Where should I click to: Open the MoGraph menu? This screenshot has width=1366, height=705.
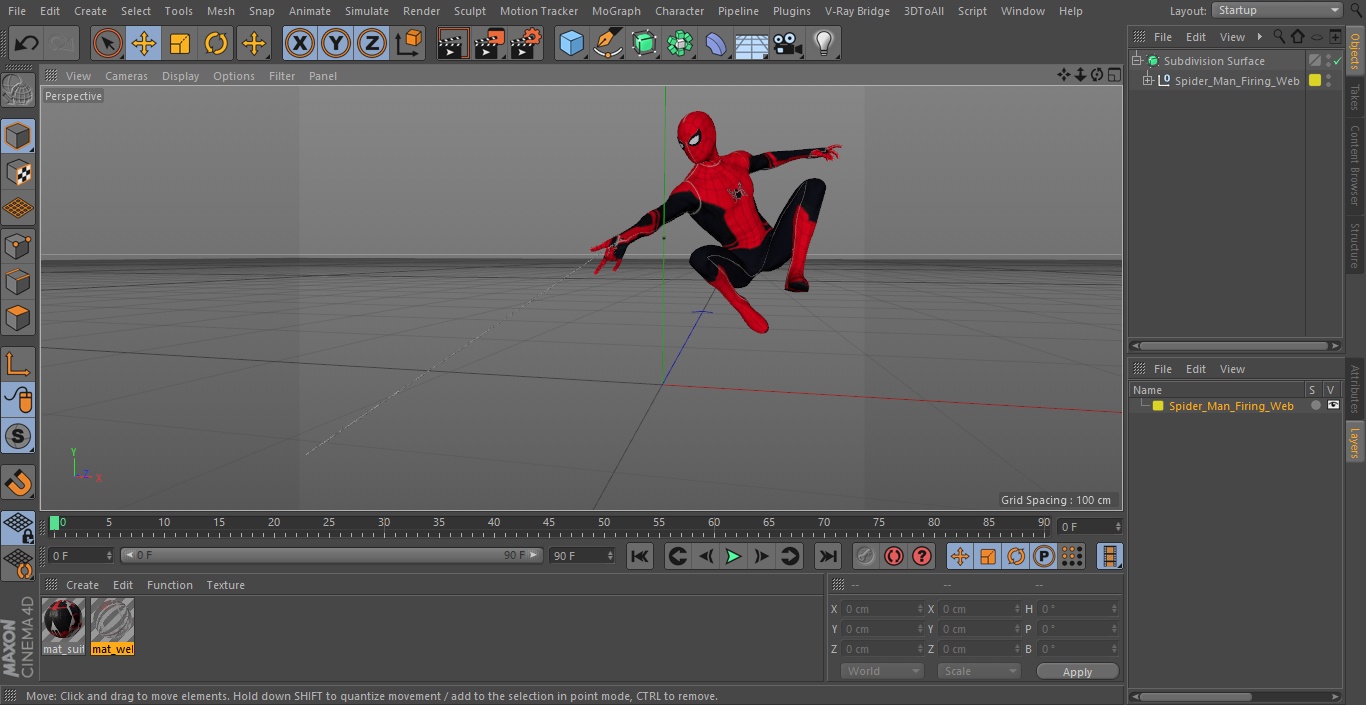point(616,11)
